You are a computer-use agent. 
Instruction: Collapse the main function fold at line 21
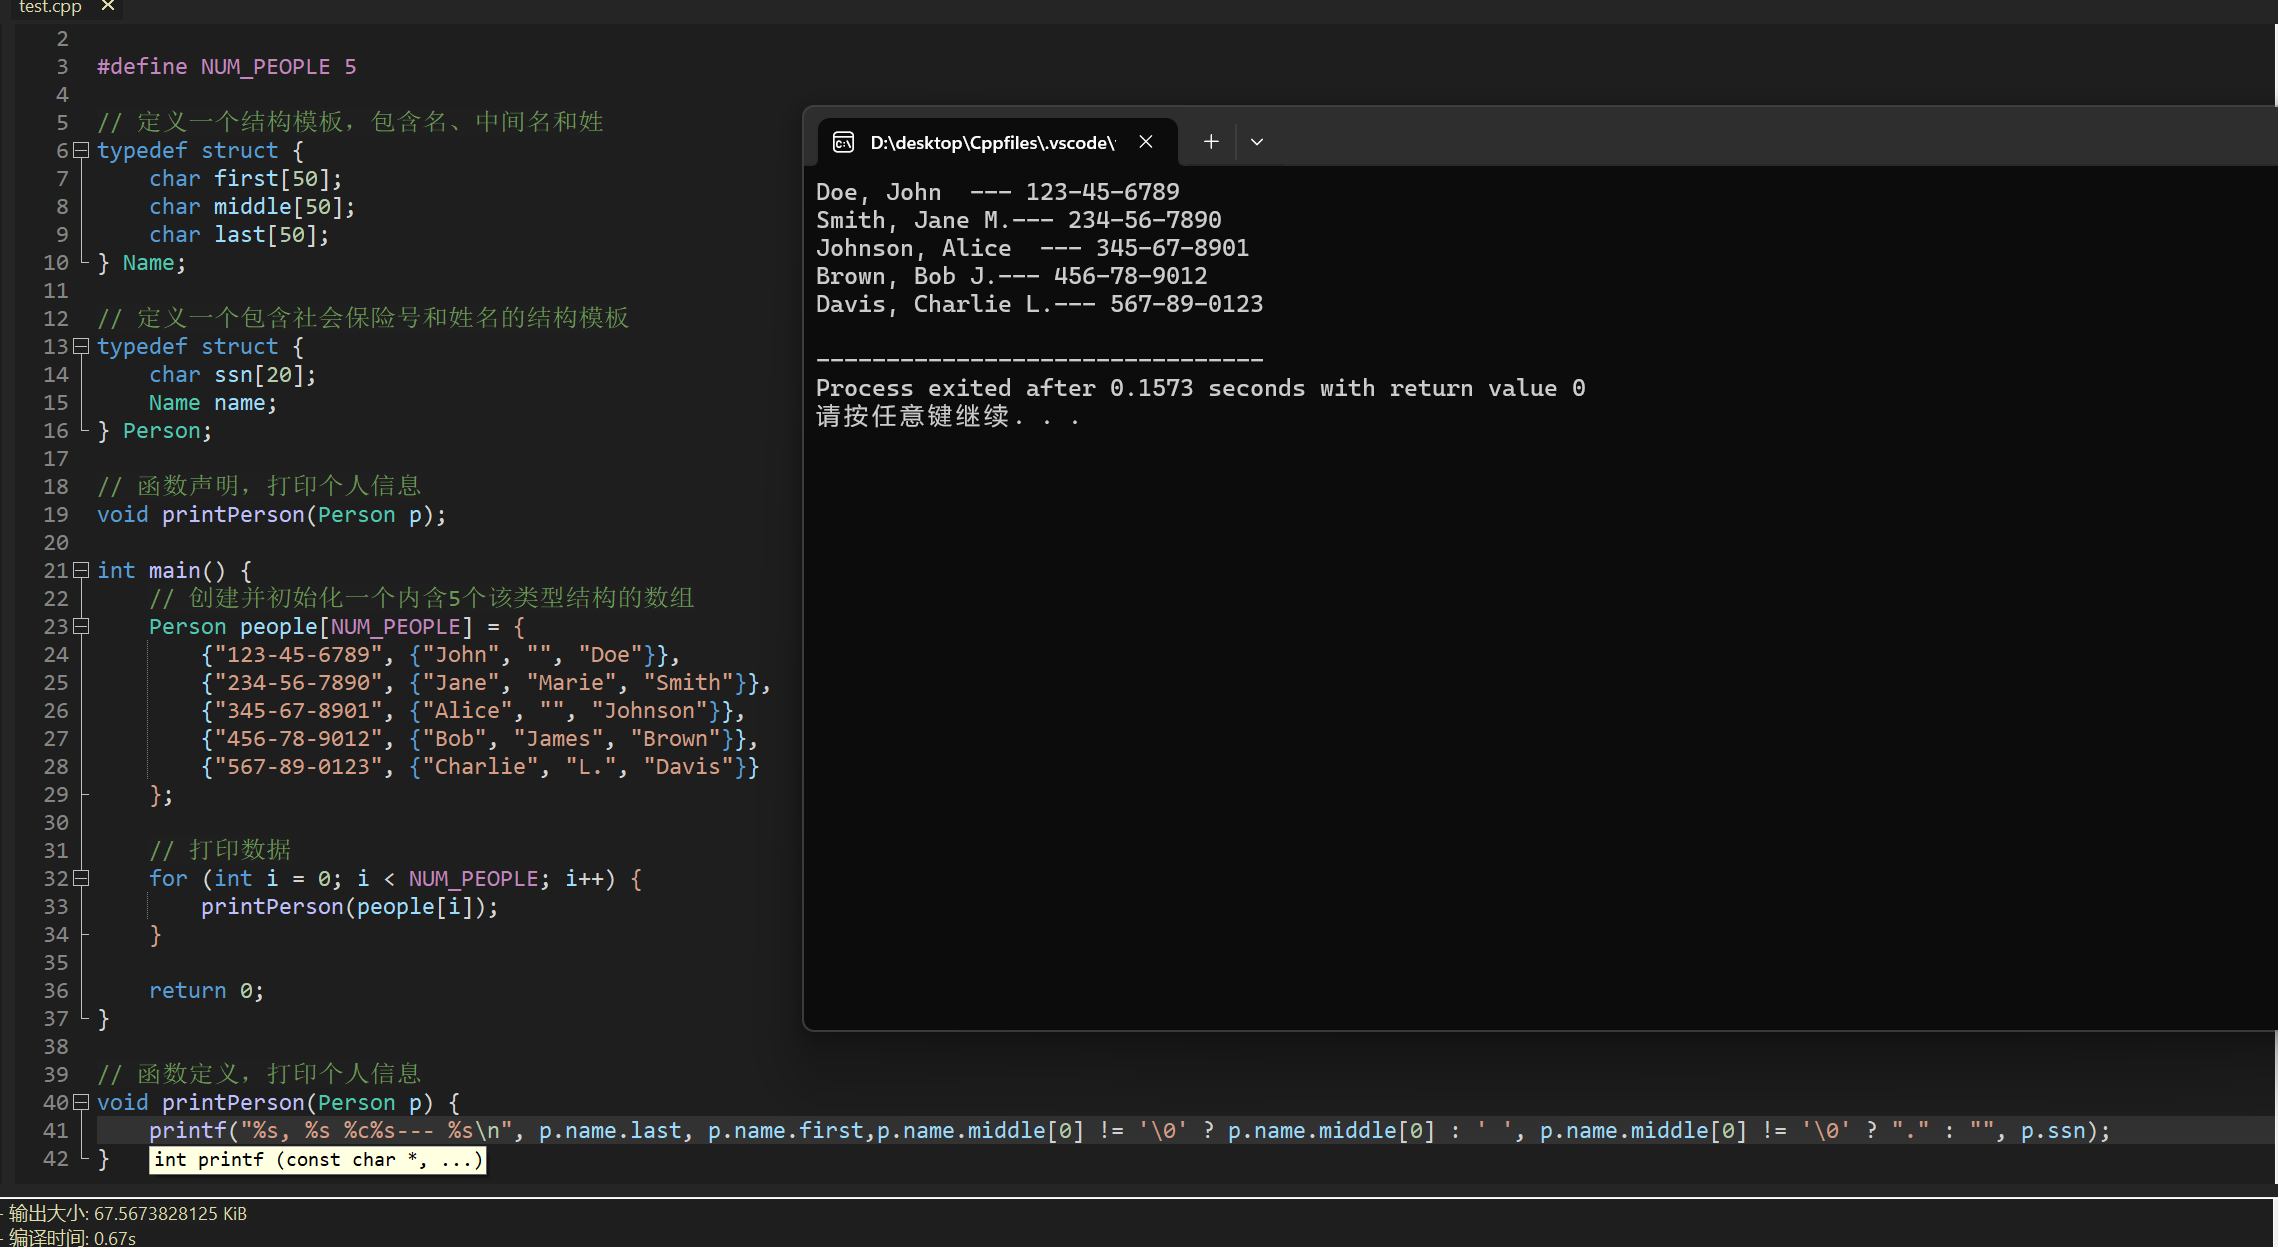tap(81, 570)
